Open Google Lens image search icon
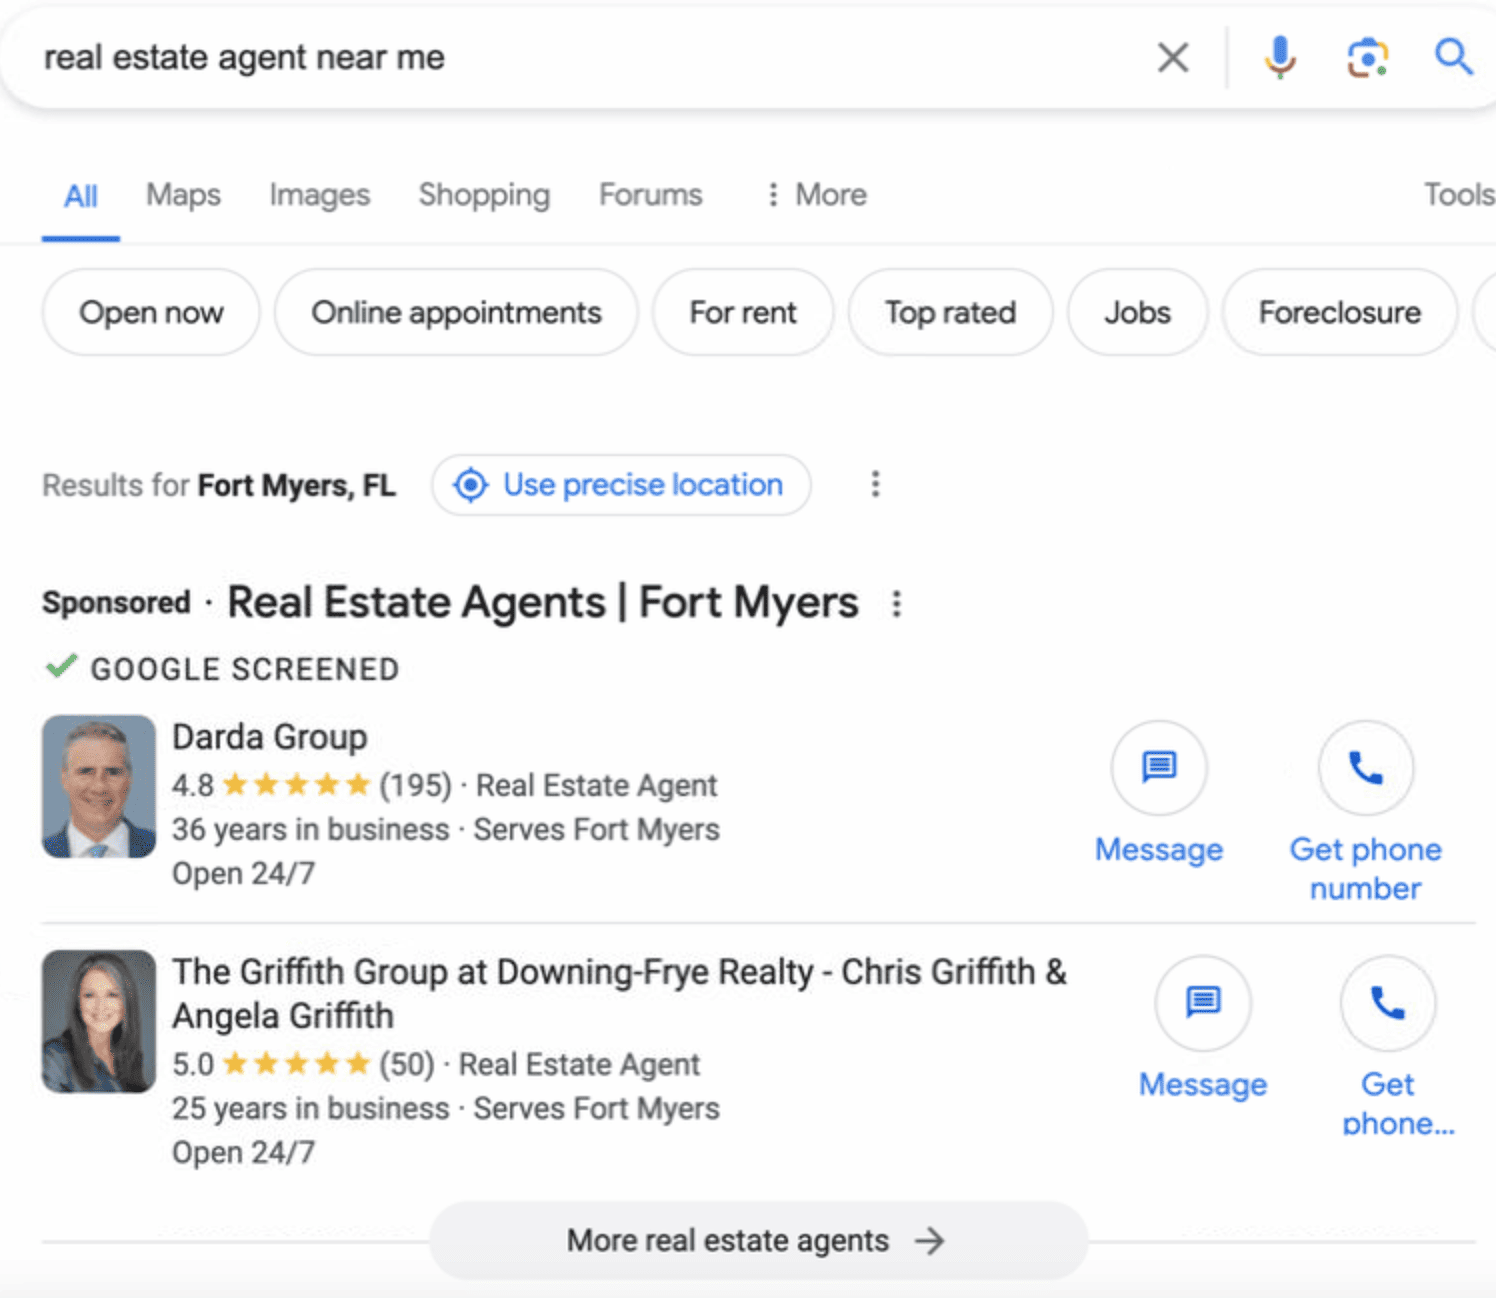The image size is (1496, 1298). (1366, 57)
